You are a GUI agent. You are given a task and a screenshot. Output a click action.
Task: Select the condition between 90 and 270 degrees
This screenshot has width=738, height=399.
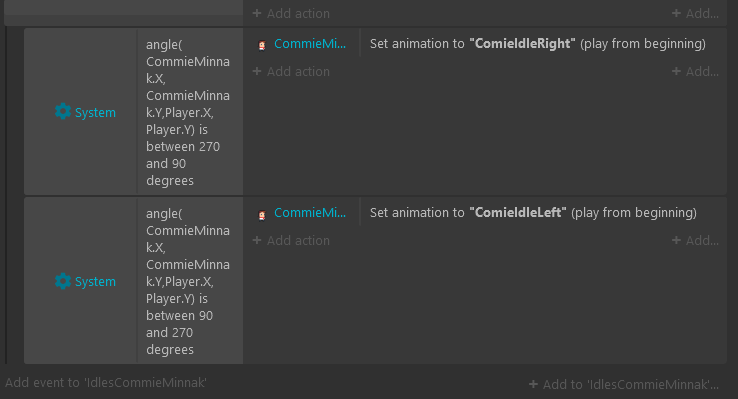tap(188, 281)
